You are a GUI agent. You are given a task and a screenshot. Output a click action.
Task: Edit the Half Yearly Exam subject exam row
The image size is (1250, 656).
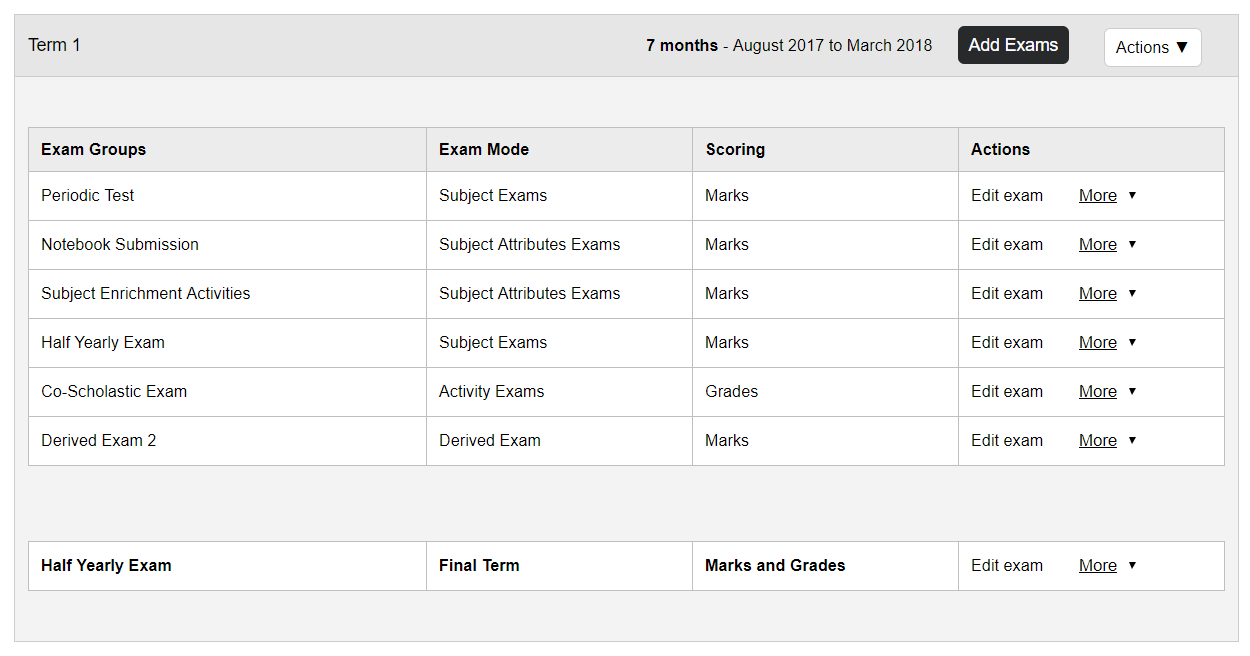1007,343
